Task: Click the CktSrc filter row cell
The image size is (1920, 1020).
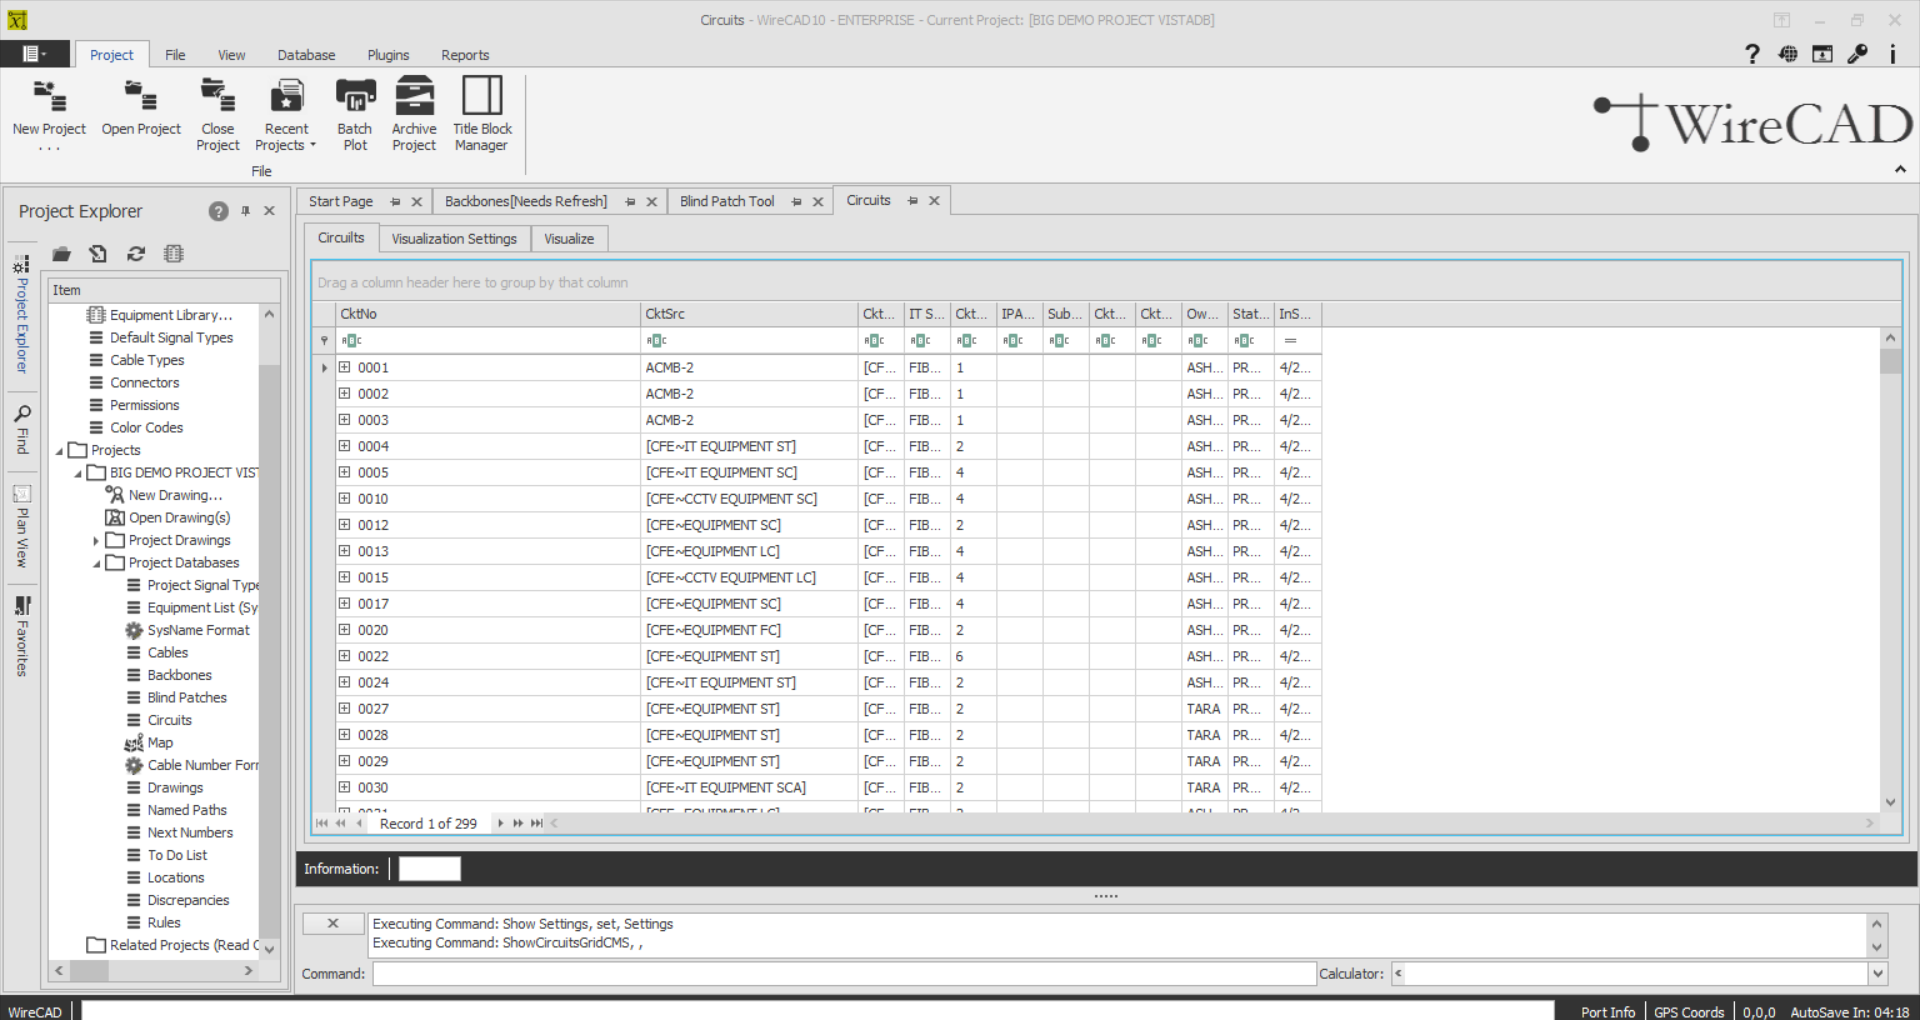Action: click(x=749, y=341)
